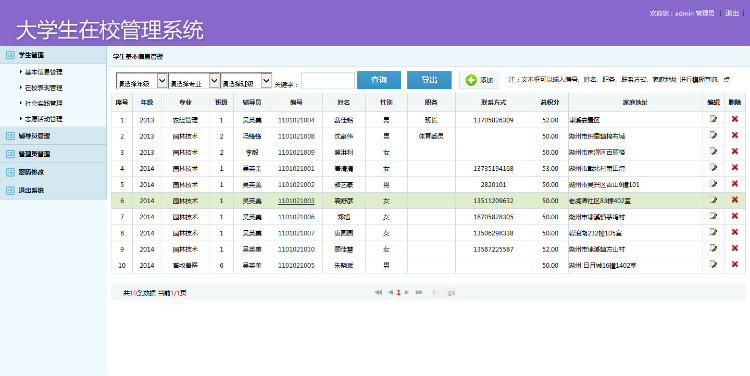Click the 退出 logout link in header
The width and height of the screenshot is (750, 376).
[732, 13]
